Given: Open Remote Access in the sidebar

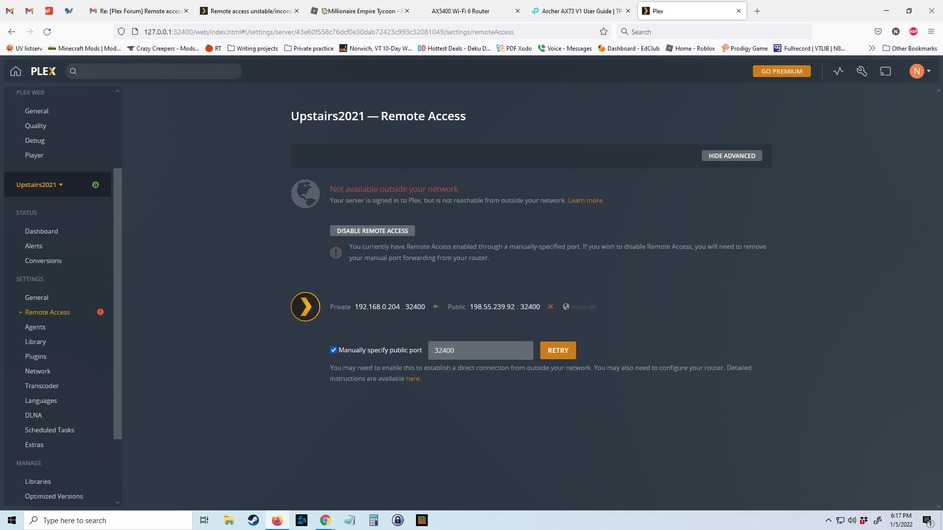Looking at the screenshot, I should [x=47, y=312].
